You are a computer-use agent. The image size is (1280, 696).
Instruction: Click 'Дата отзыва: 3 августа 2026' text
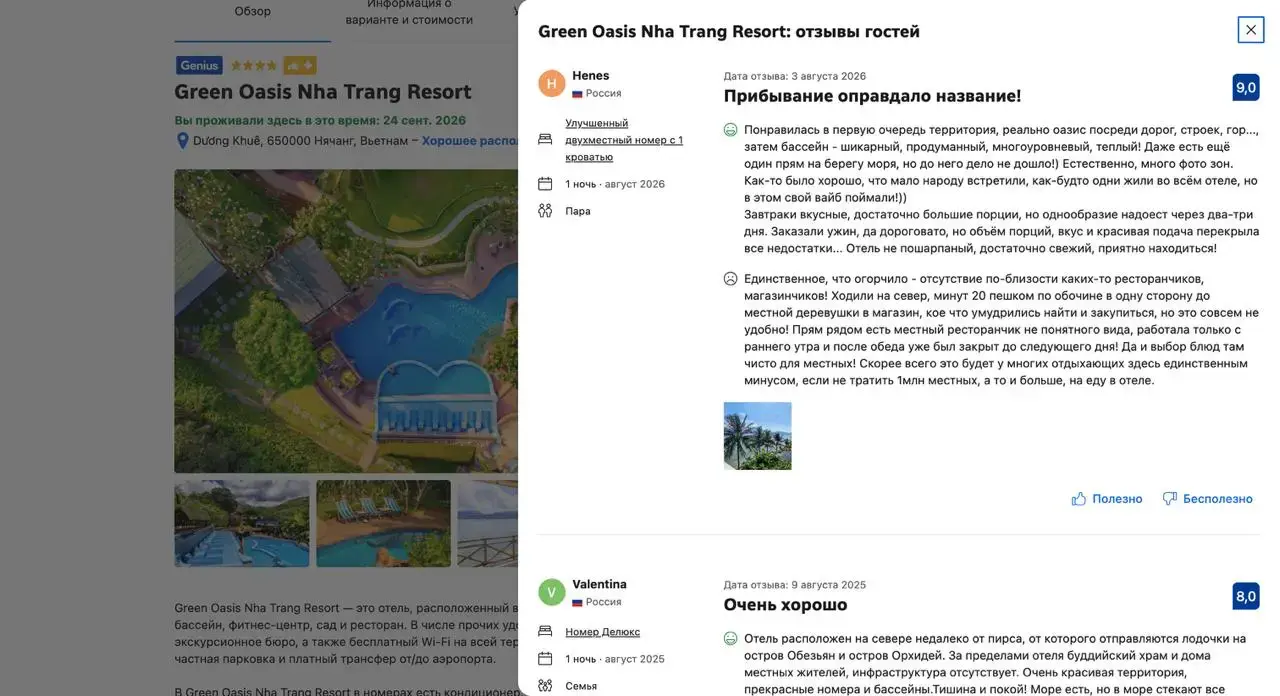pos(795,76)
